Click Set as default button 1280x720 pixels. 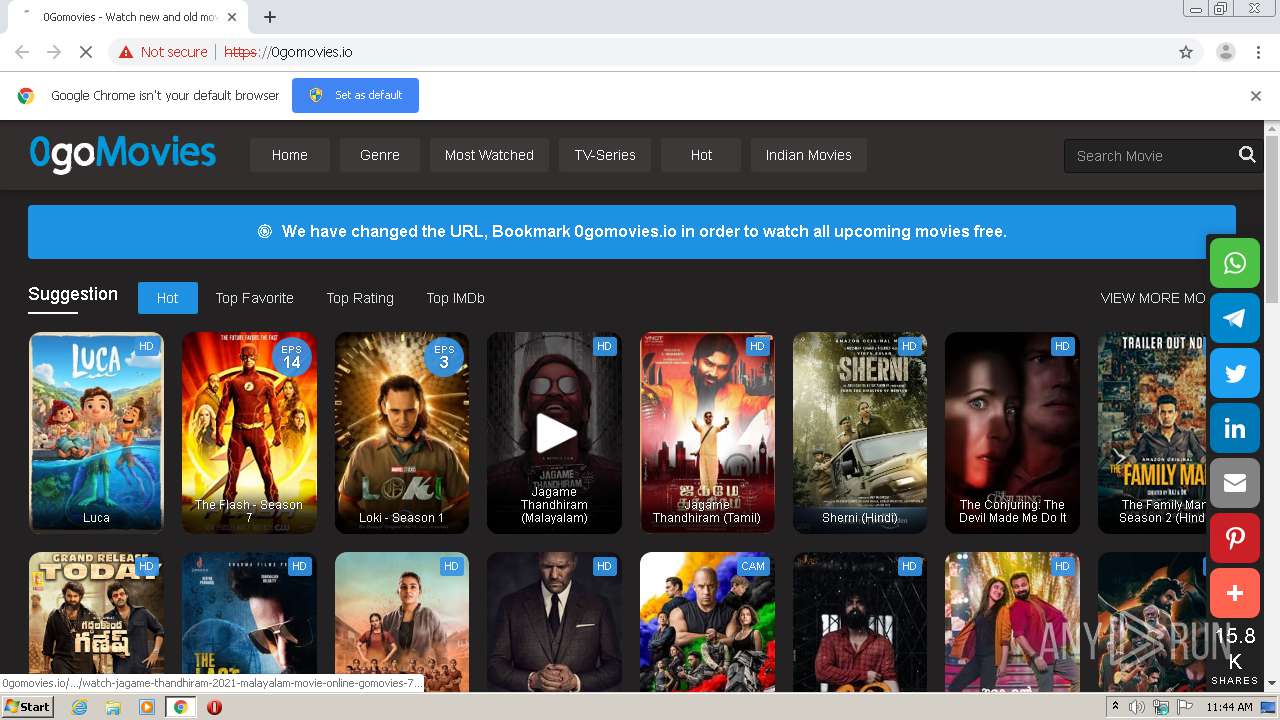coord(355,96)
